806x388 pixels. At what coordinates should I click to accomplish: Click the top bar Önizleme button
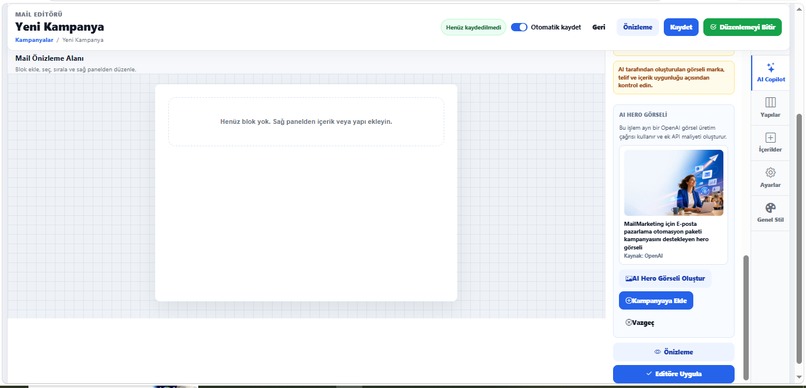point(637,27)
